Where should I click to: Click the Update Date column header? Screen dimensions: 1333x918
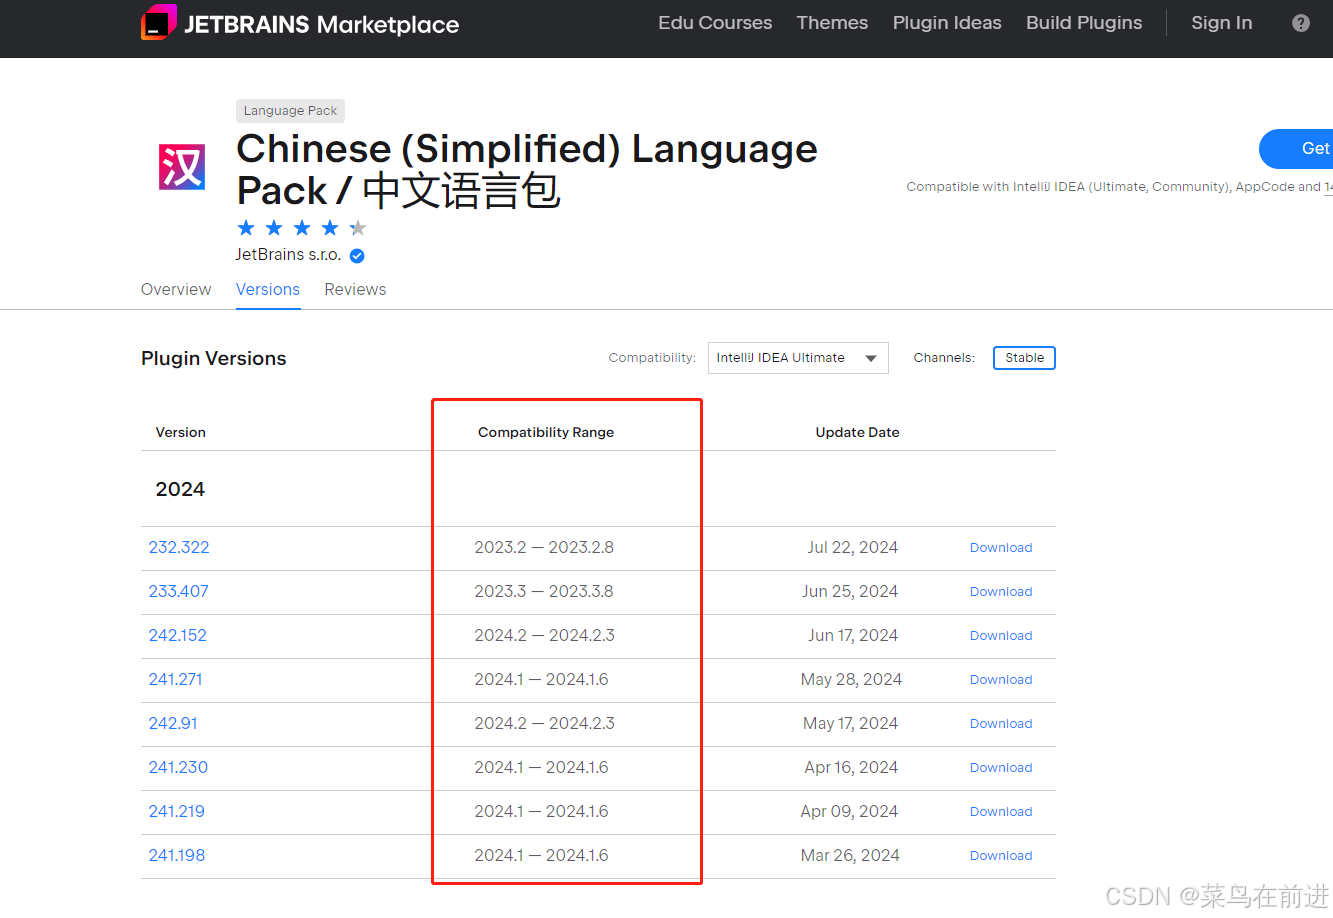[857, 433]
